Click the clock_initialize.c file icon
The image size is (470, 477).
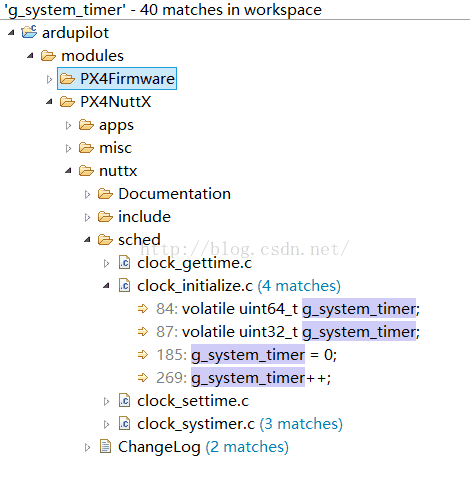pyautogui.click(x=125, y=286)
